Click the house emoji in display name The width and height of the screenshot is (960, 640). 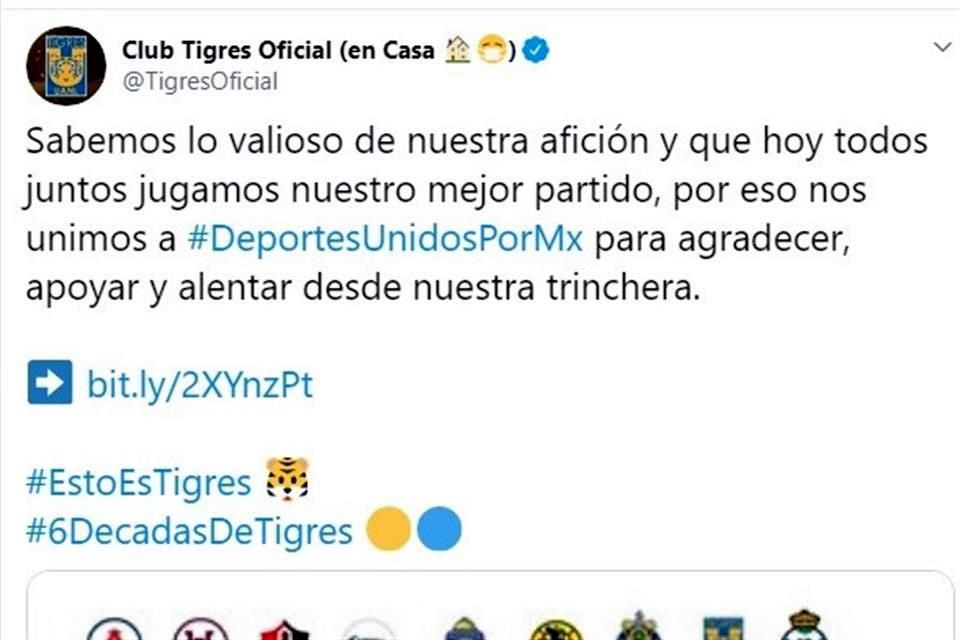(457, 50)
